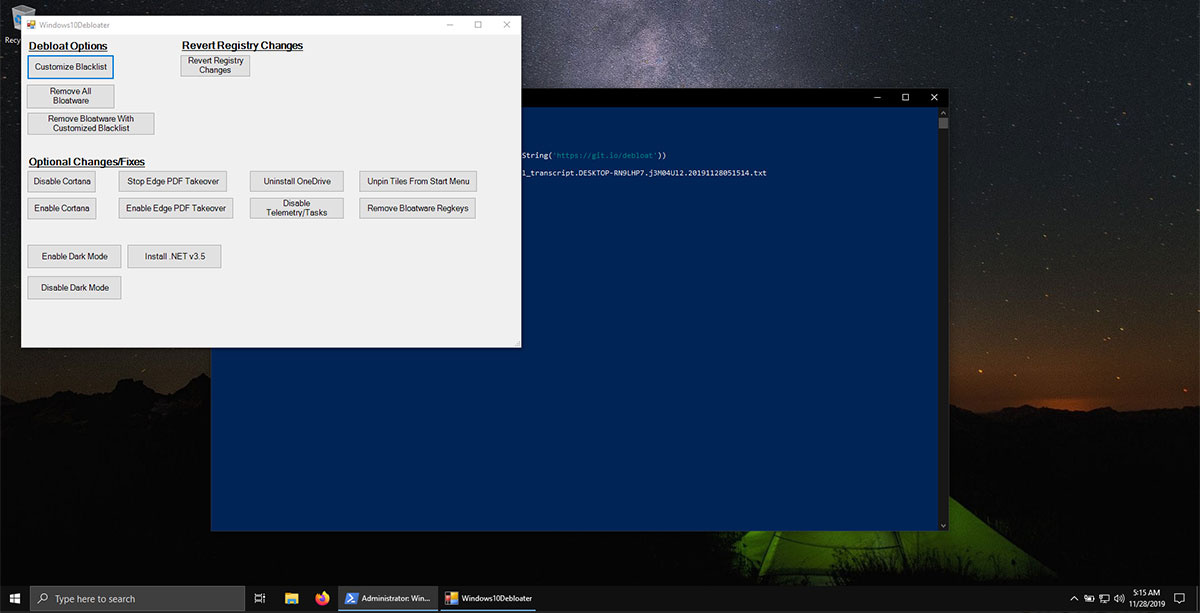Click the Customize Blacklist button
This screenshot has width=1200, height=613.
click(x=70, y=67)
